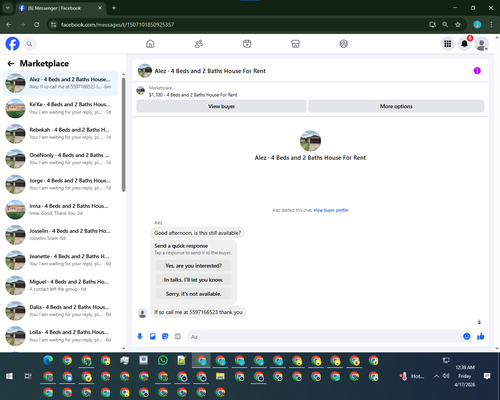Reload the page with browser refresh

click(37, 25)
